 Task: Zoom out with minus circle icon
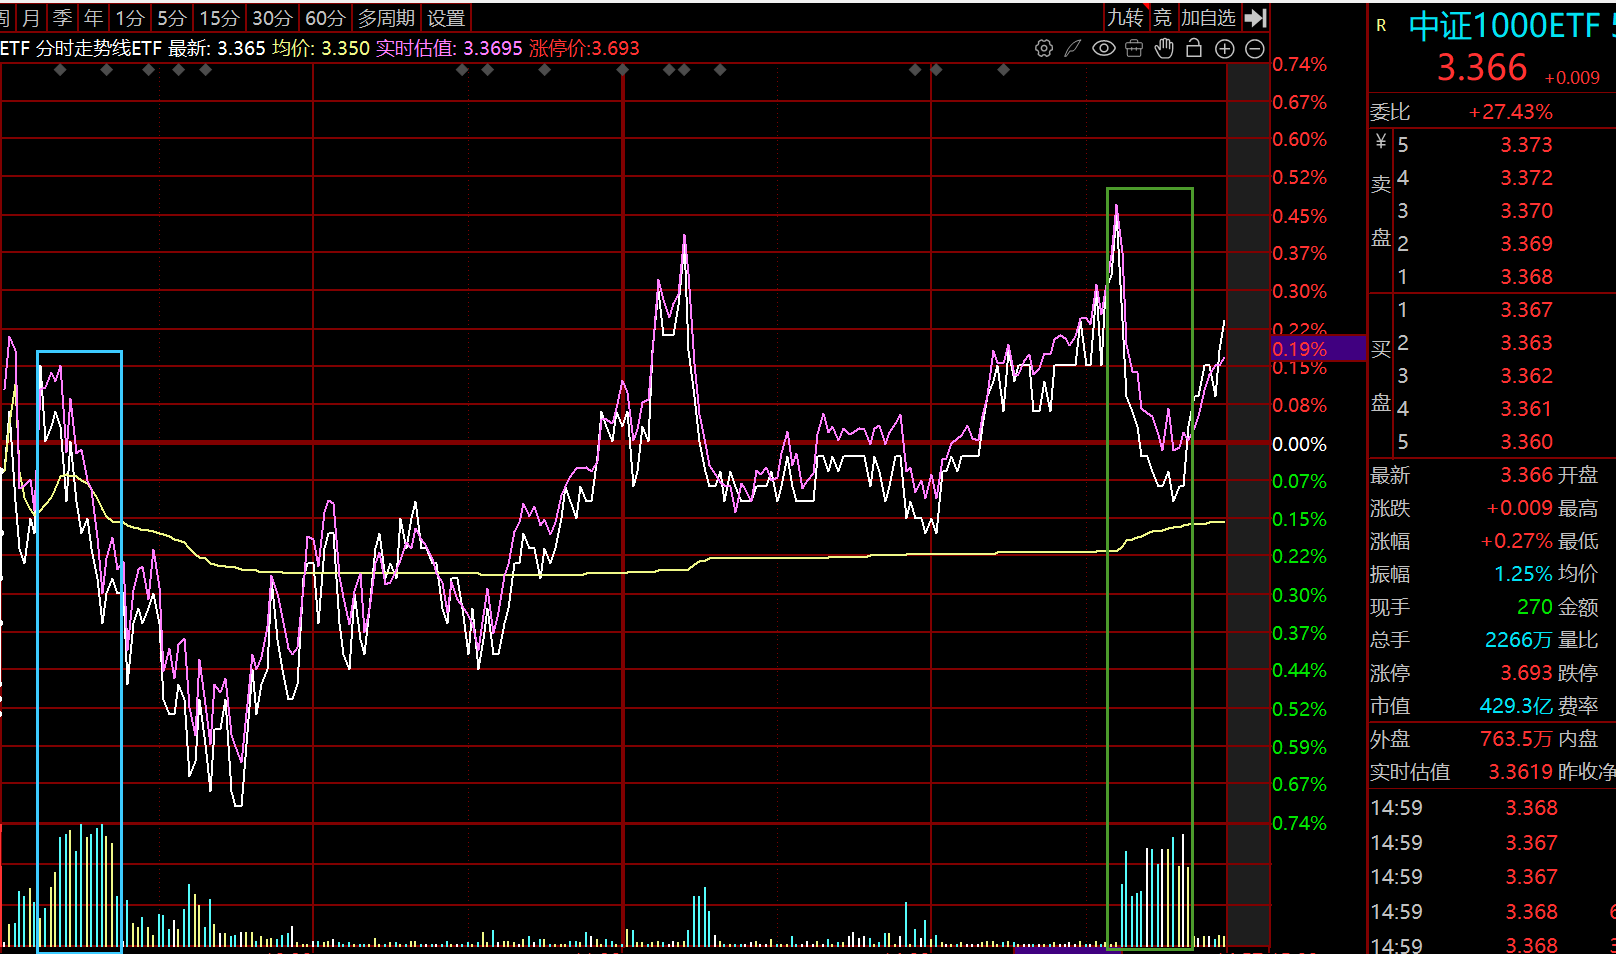click(x=1255, y=49)
